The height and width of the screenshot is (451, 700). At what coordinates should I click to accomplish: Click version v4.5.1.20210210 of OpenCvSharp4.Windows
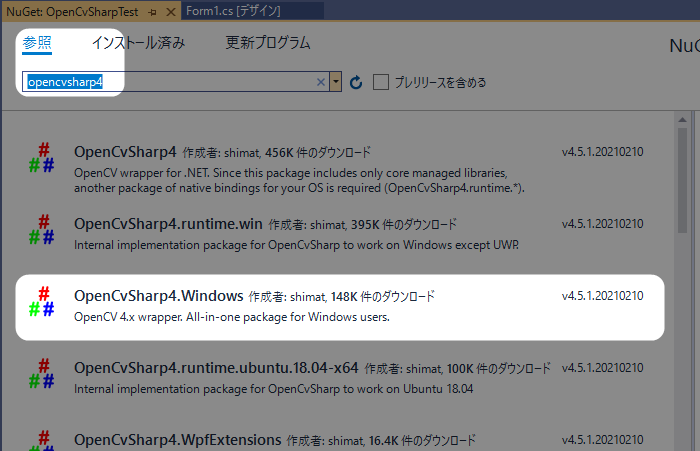[x=602, y=296]
